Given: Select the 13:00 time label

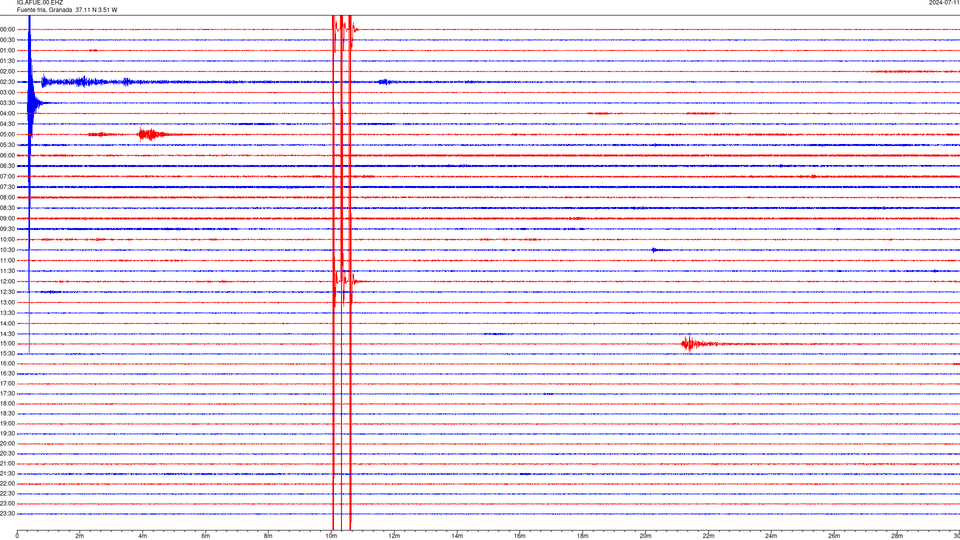Looking at the screenshot, I should [7, 302].
